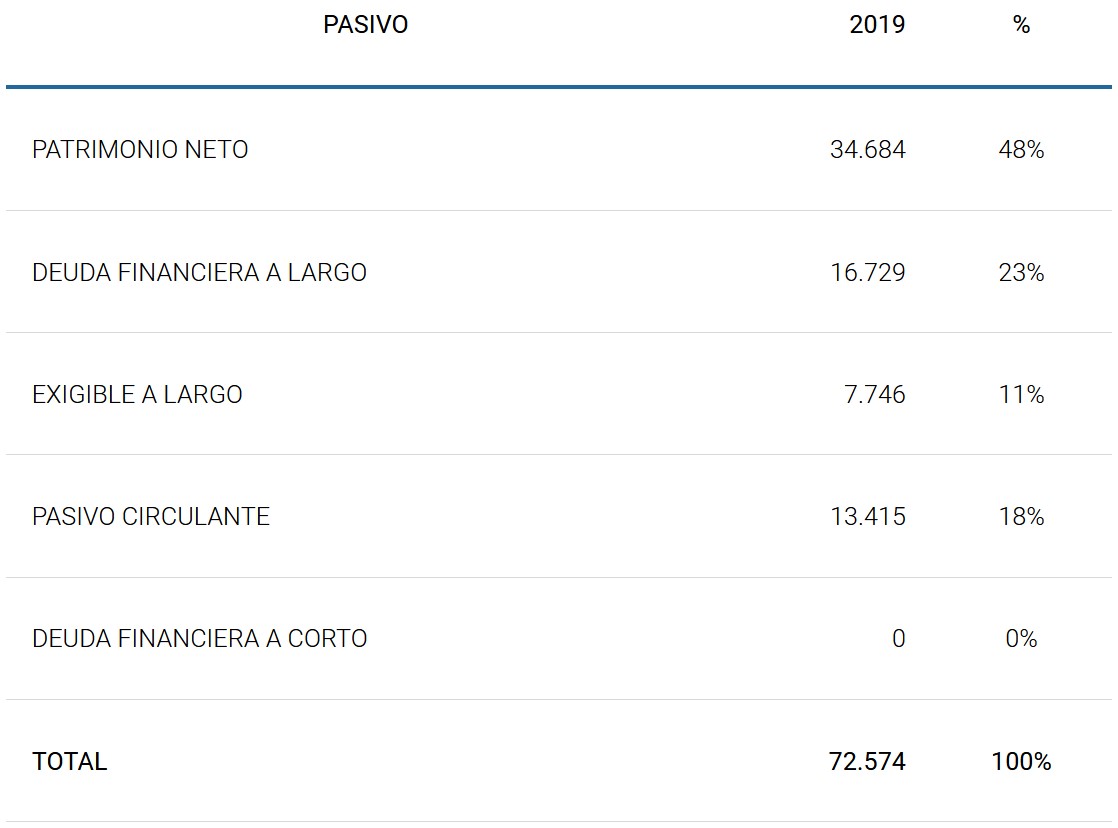The image size is (1118, 828).
Task: Click the 72.574 total value
Action: [867, 761]
